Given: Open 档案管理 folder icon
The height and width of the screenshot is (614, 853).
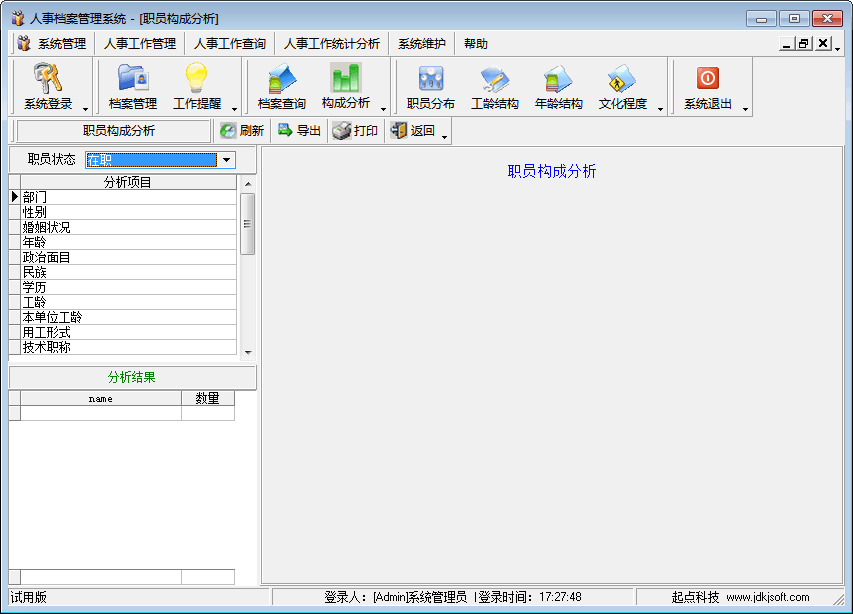Looking at the screenshot, I should tap(132, 78).
